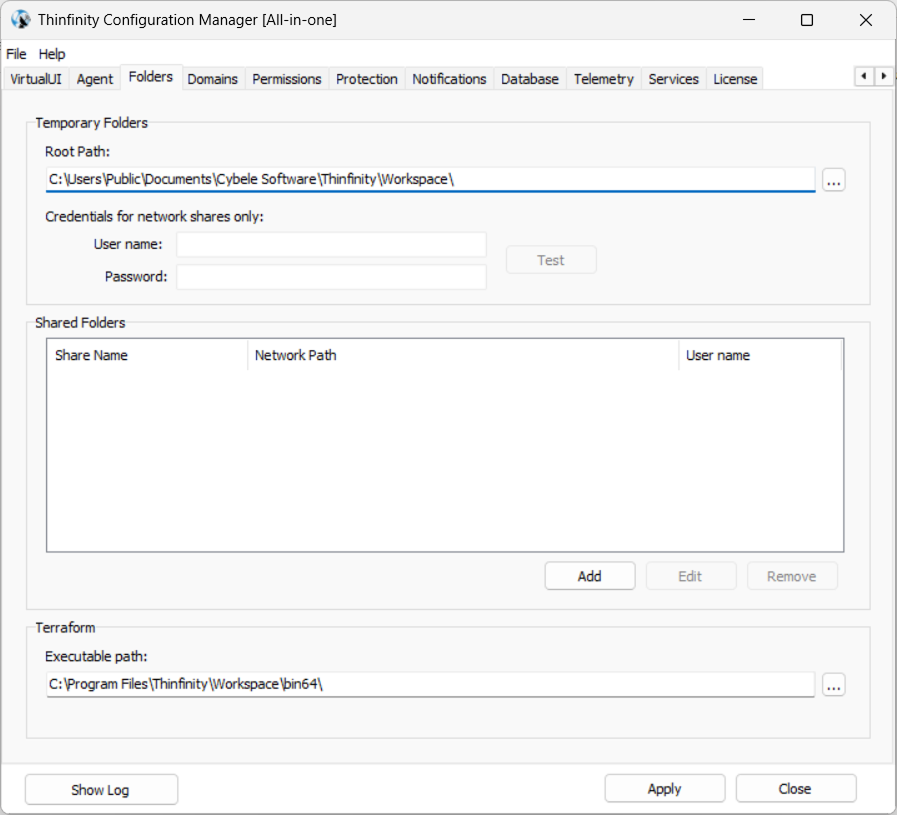The width and height of the screenshot is (897, 815).
Task: Click the Thinfinity globe app icon in title bar
Action: click(21, 19)
